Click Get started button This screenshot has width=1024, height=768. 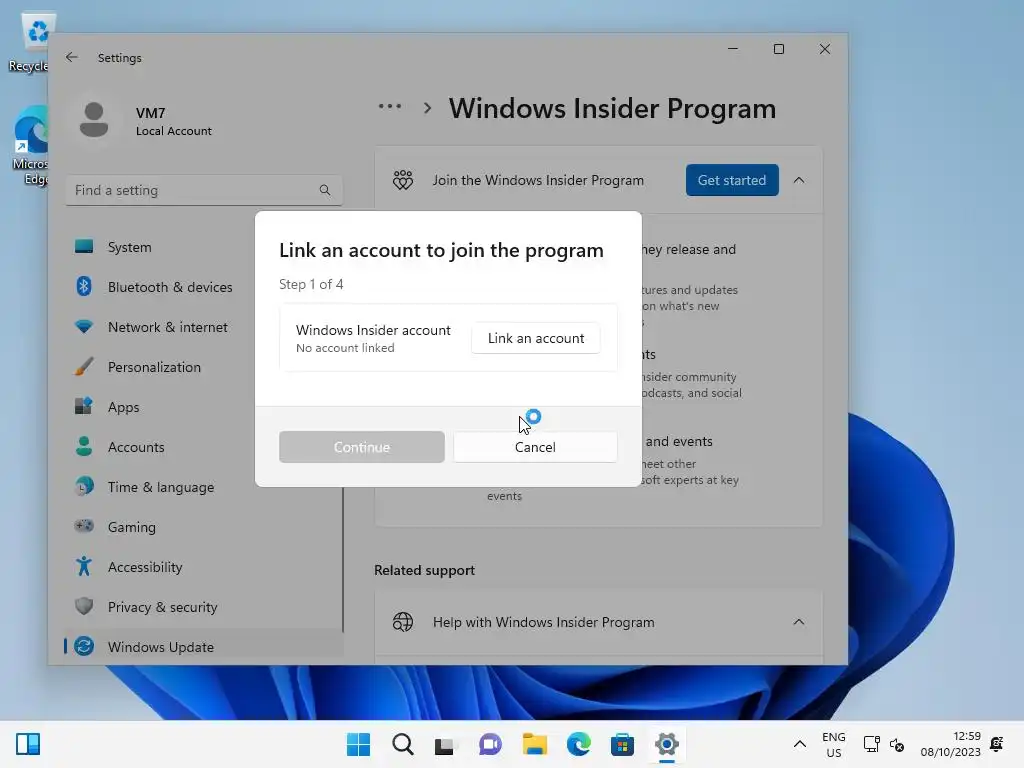[x=731, y=180]
